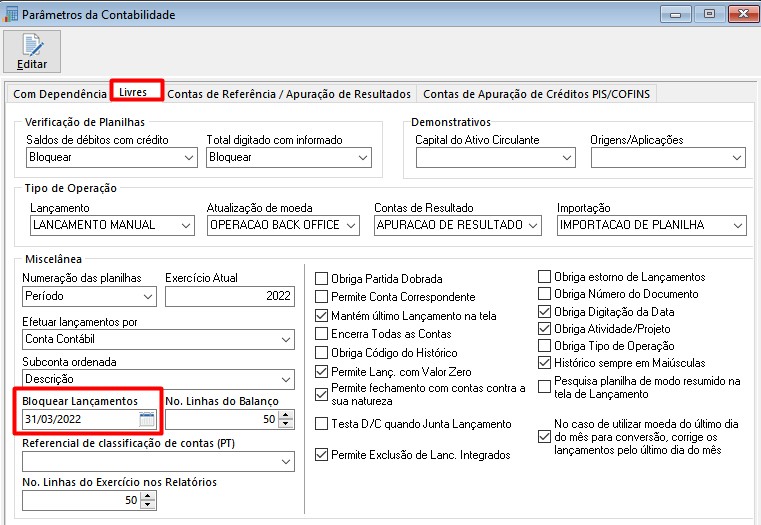Increase No. Linhas do Balanço value

(x=286, y=415)
